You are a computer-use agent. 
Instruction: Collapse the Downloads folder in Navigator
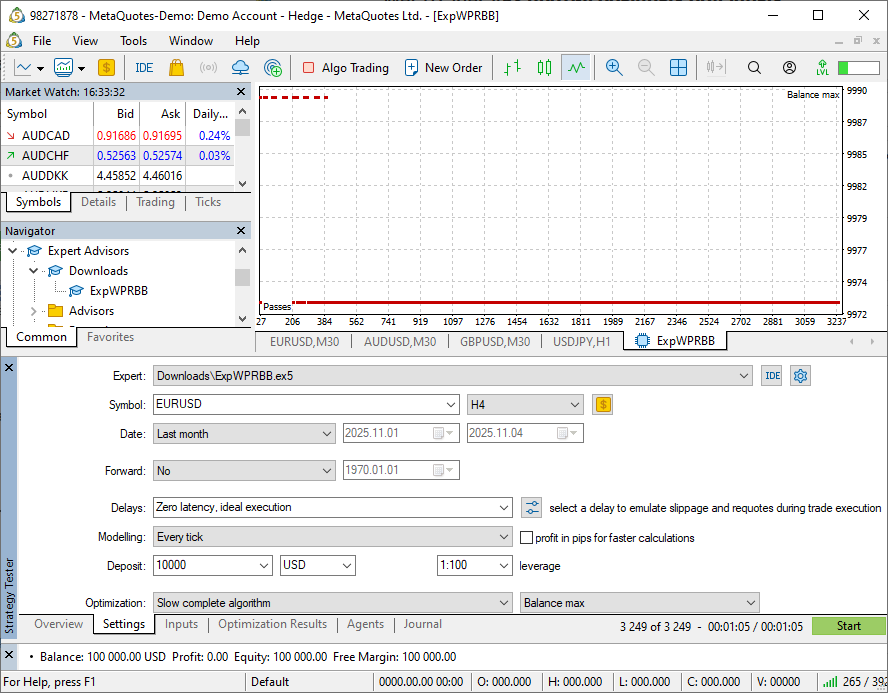33,271
